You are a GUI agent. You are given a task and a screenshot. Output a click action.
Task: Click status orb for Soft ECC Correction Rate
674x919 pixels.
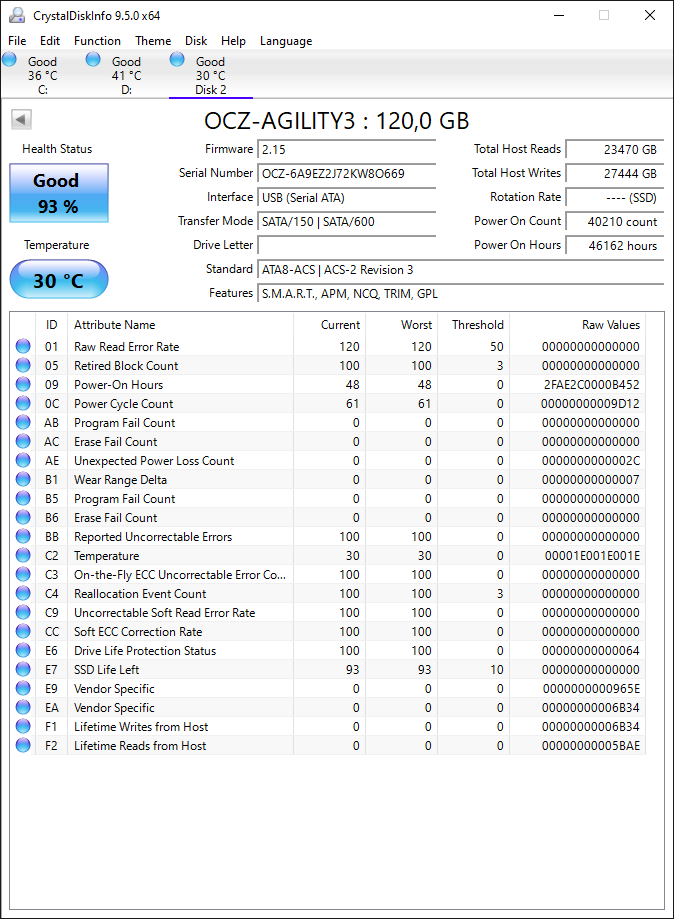point(23,631)
